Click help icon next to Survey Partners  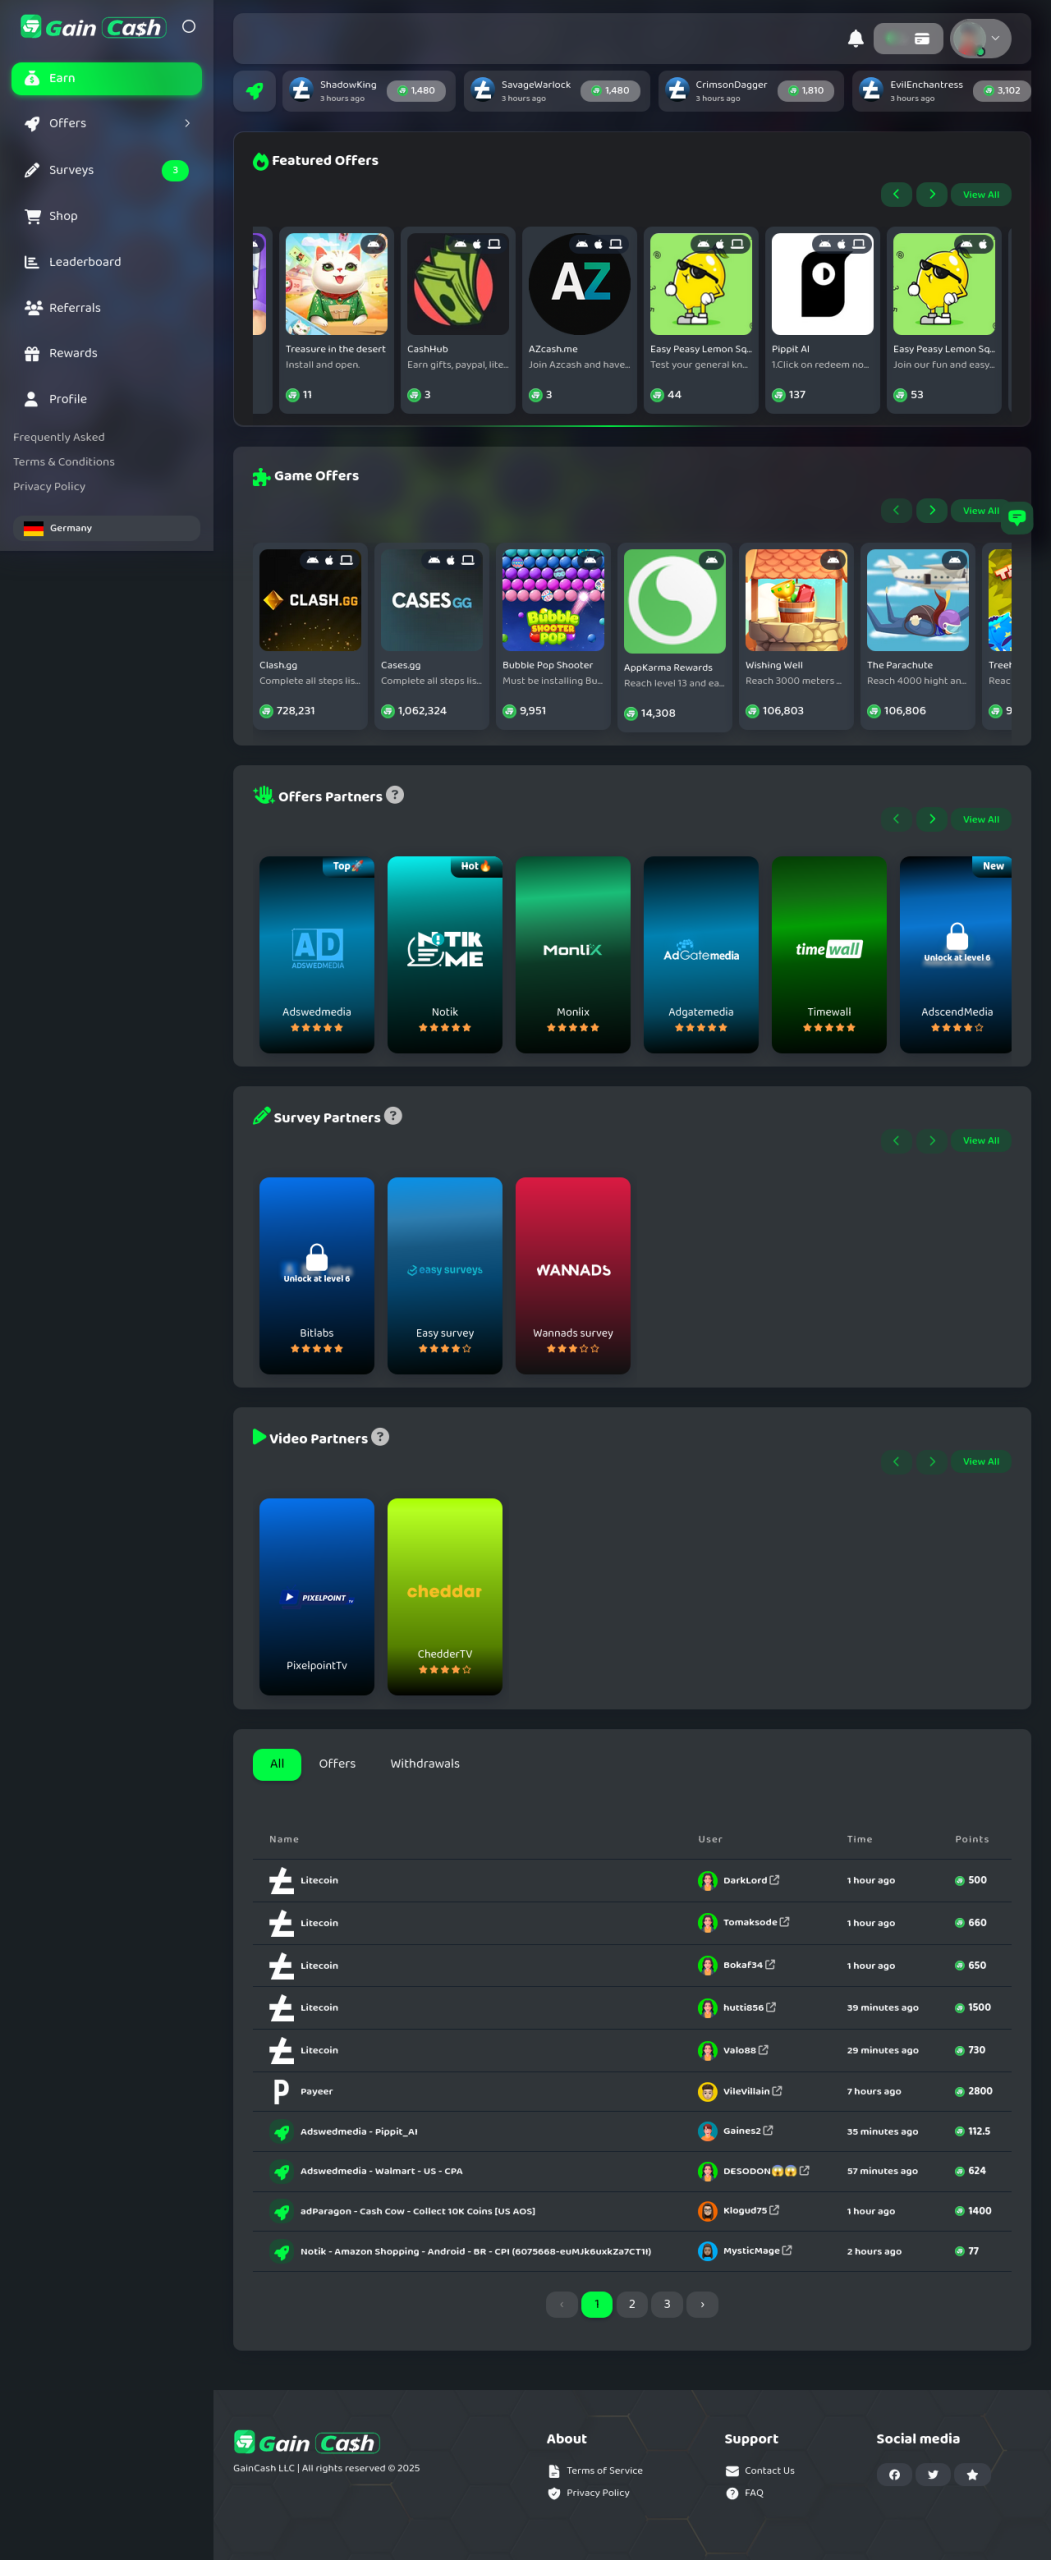coord(393,1116)
